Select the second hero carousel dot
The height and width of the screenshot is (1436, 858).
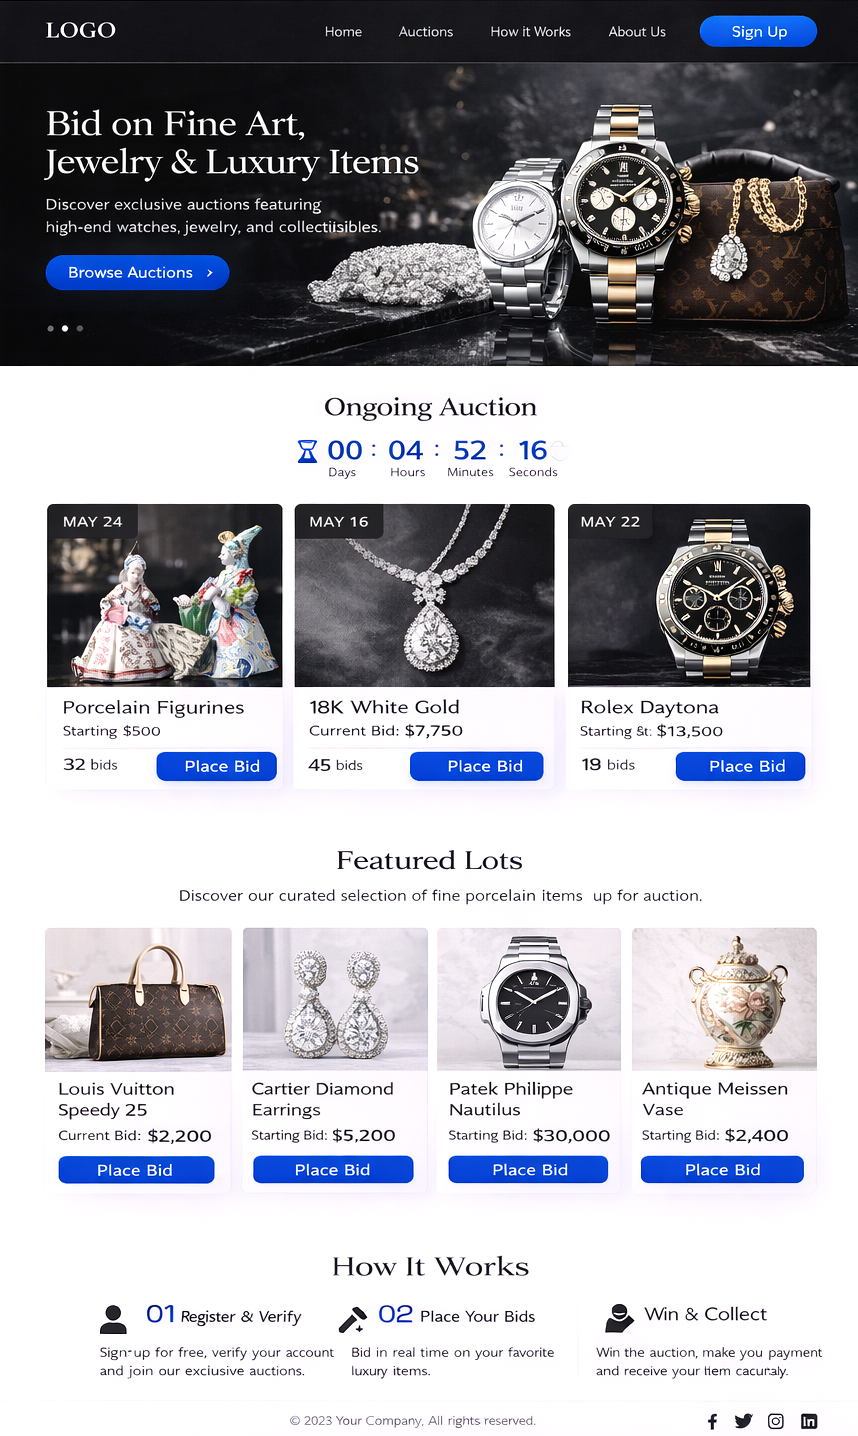(65, 328)
